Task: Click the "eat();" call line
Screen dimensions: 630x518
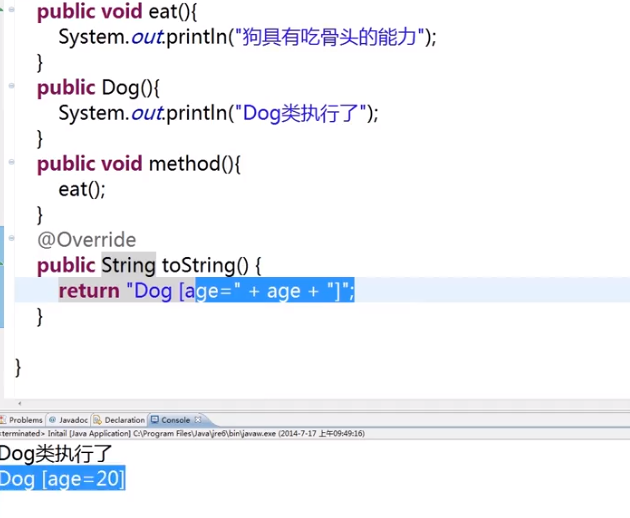Action: 82,189
